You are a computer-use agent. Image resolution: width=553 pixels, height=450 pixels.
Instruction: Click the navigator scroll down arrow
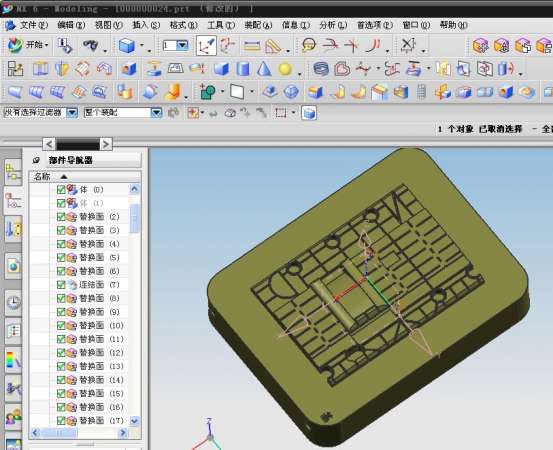[134, 421]
